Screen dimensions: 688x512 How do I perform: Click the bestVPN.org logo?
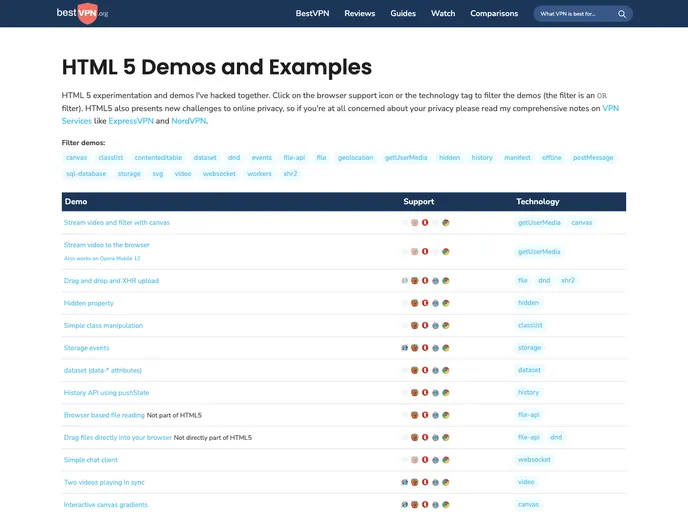(82, 13)
